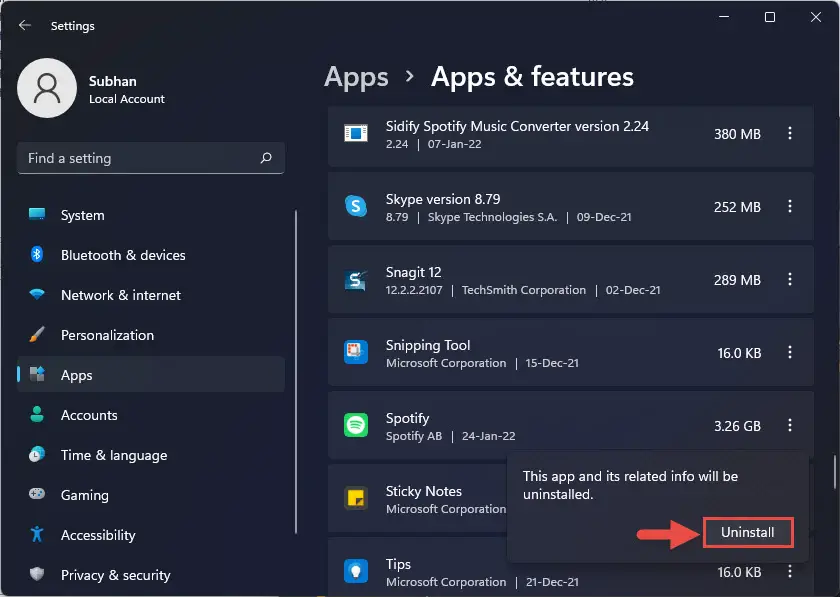
Task: Maximize the Settings window
Action: (x=770, y=17)
